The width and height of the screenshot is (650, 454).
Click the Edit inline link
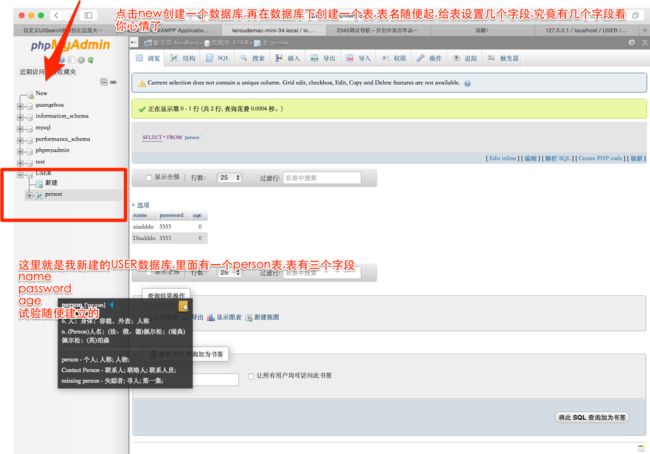tap(502, 158)
